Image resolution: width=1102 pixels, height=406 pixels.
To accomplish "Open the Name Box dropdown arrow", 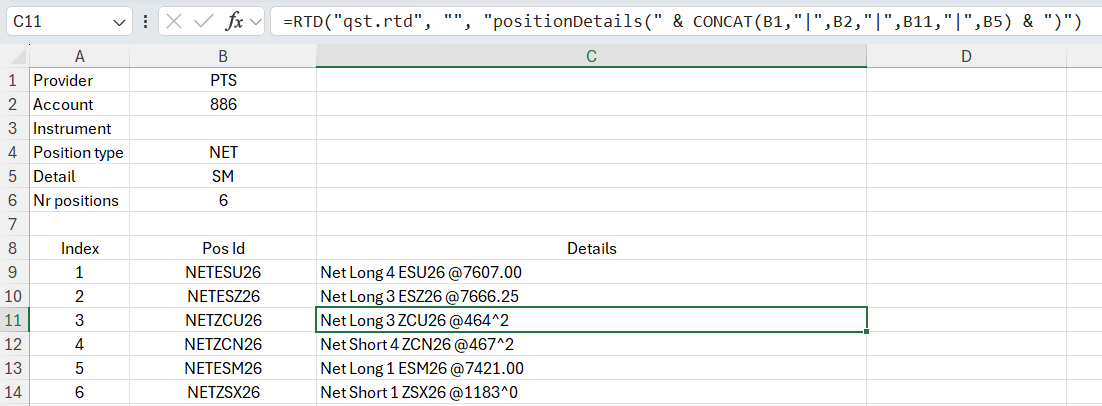I will [x=118, y=22].
